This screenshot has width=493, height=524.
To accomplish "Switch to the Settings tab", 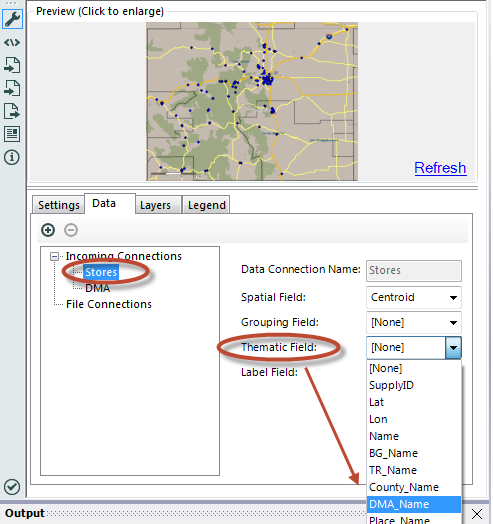I will pyautogui.click(x=58, y=205).
